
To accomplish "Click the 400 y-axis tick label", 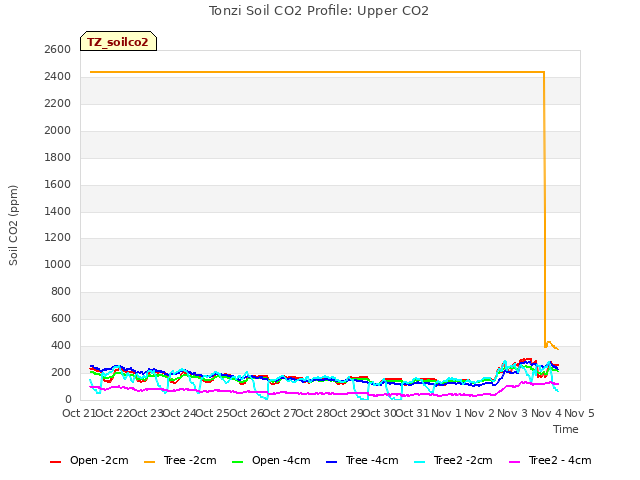I will (61, 345).
